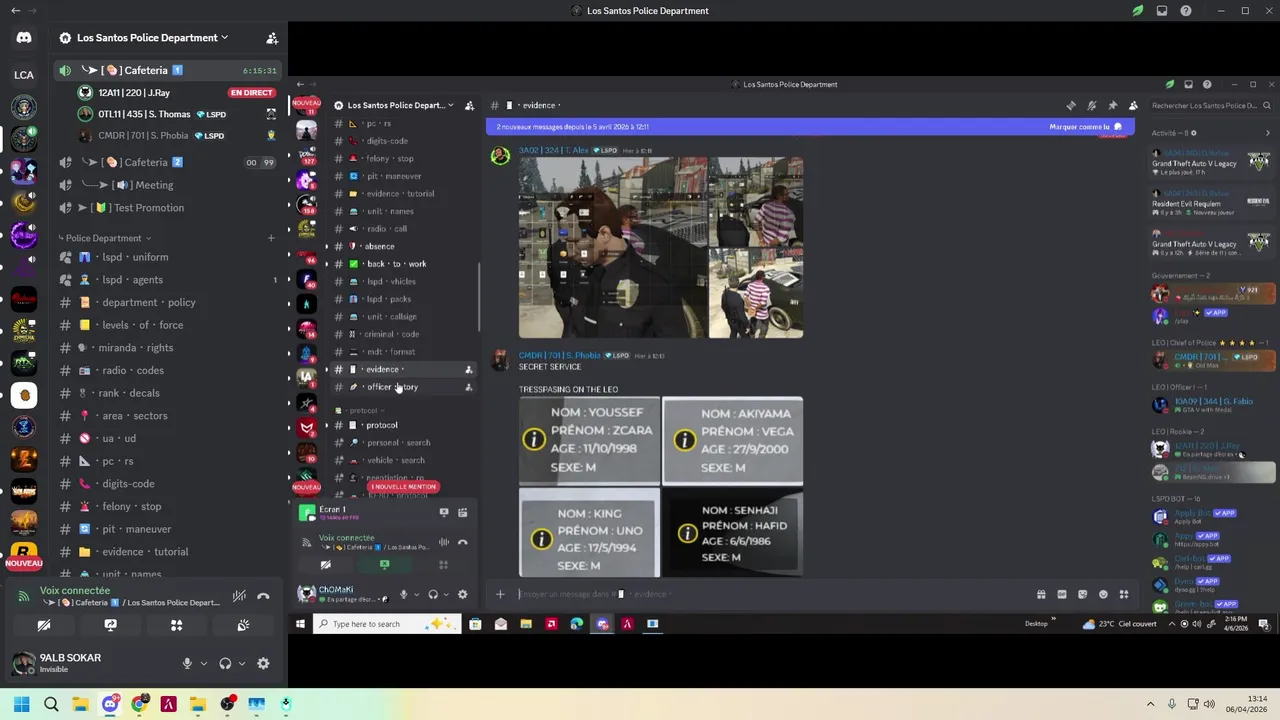Viewport: 1280px width, 720px height.
Task: Click Marquer comme lu in shared screen
Action: (x=1085, y=127)
